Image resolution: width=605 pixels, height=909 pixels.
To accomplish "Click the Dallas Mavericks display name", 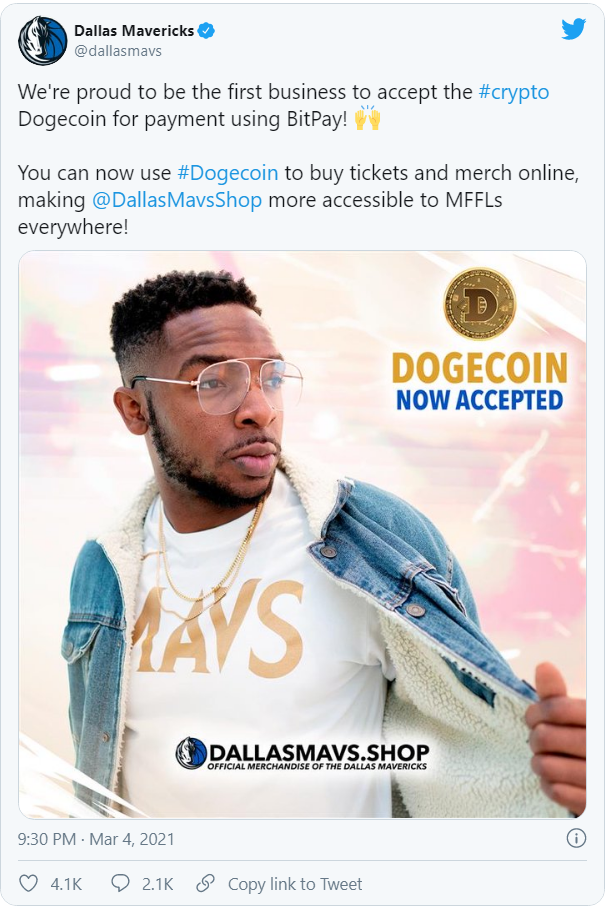I will (134, 31).
